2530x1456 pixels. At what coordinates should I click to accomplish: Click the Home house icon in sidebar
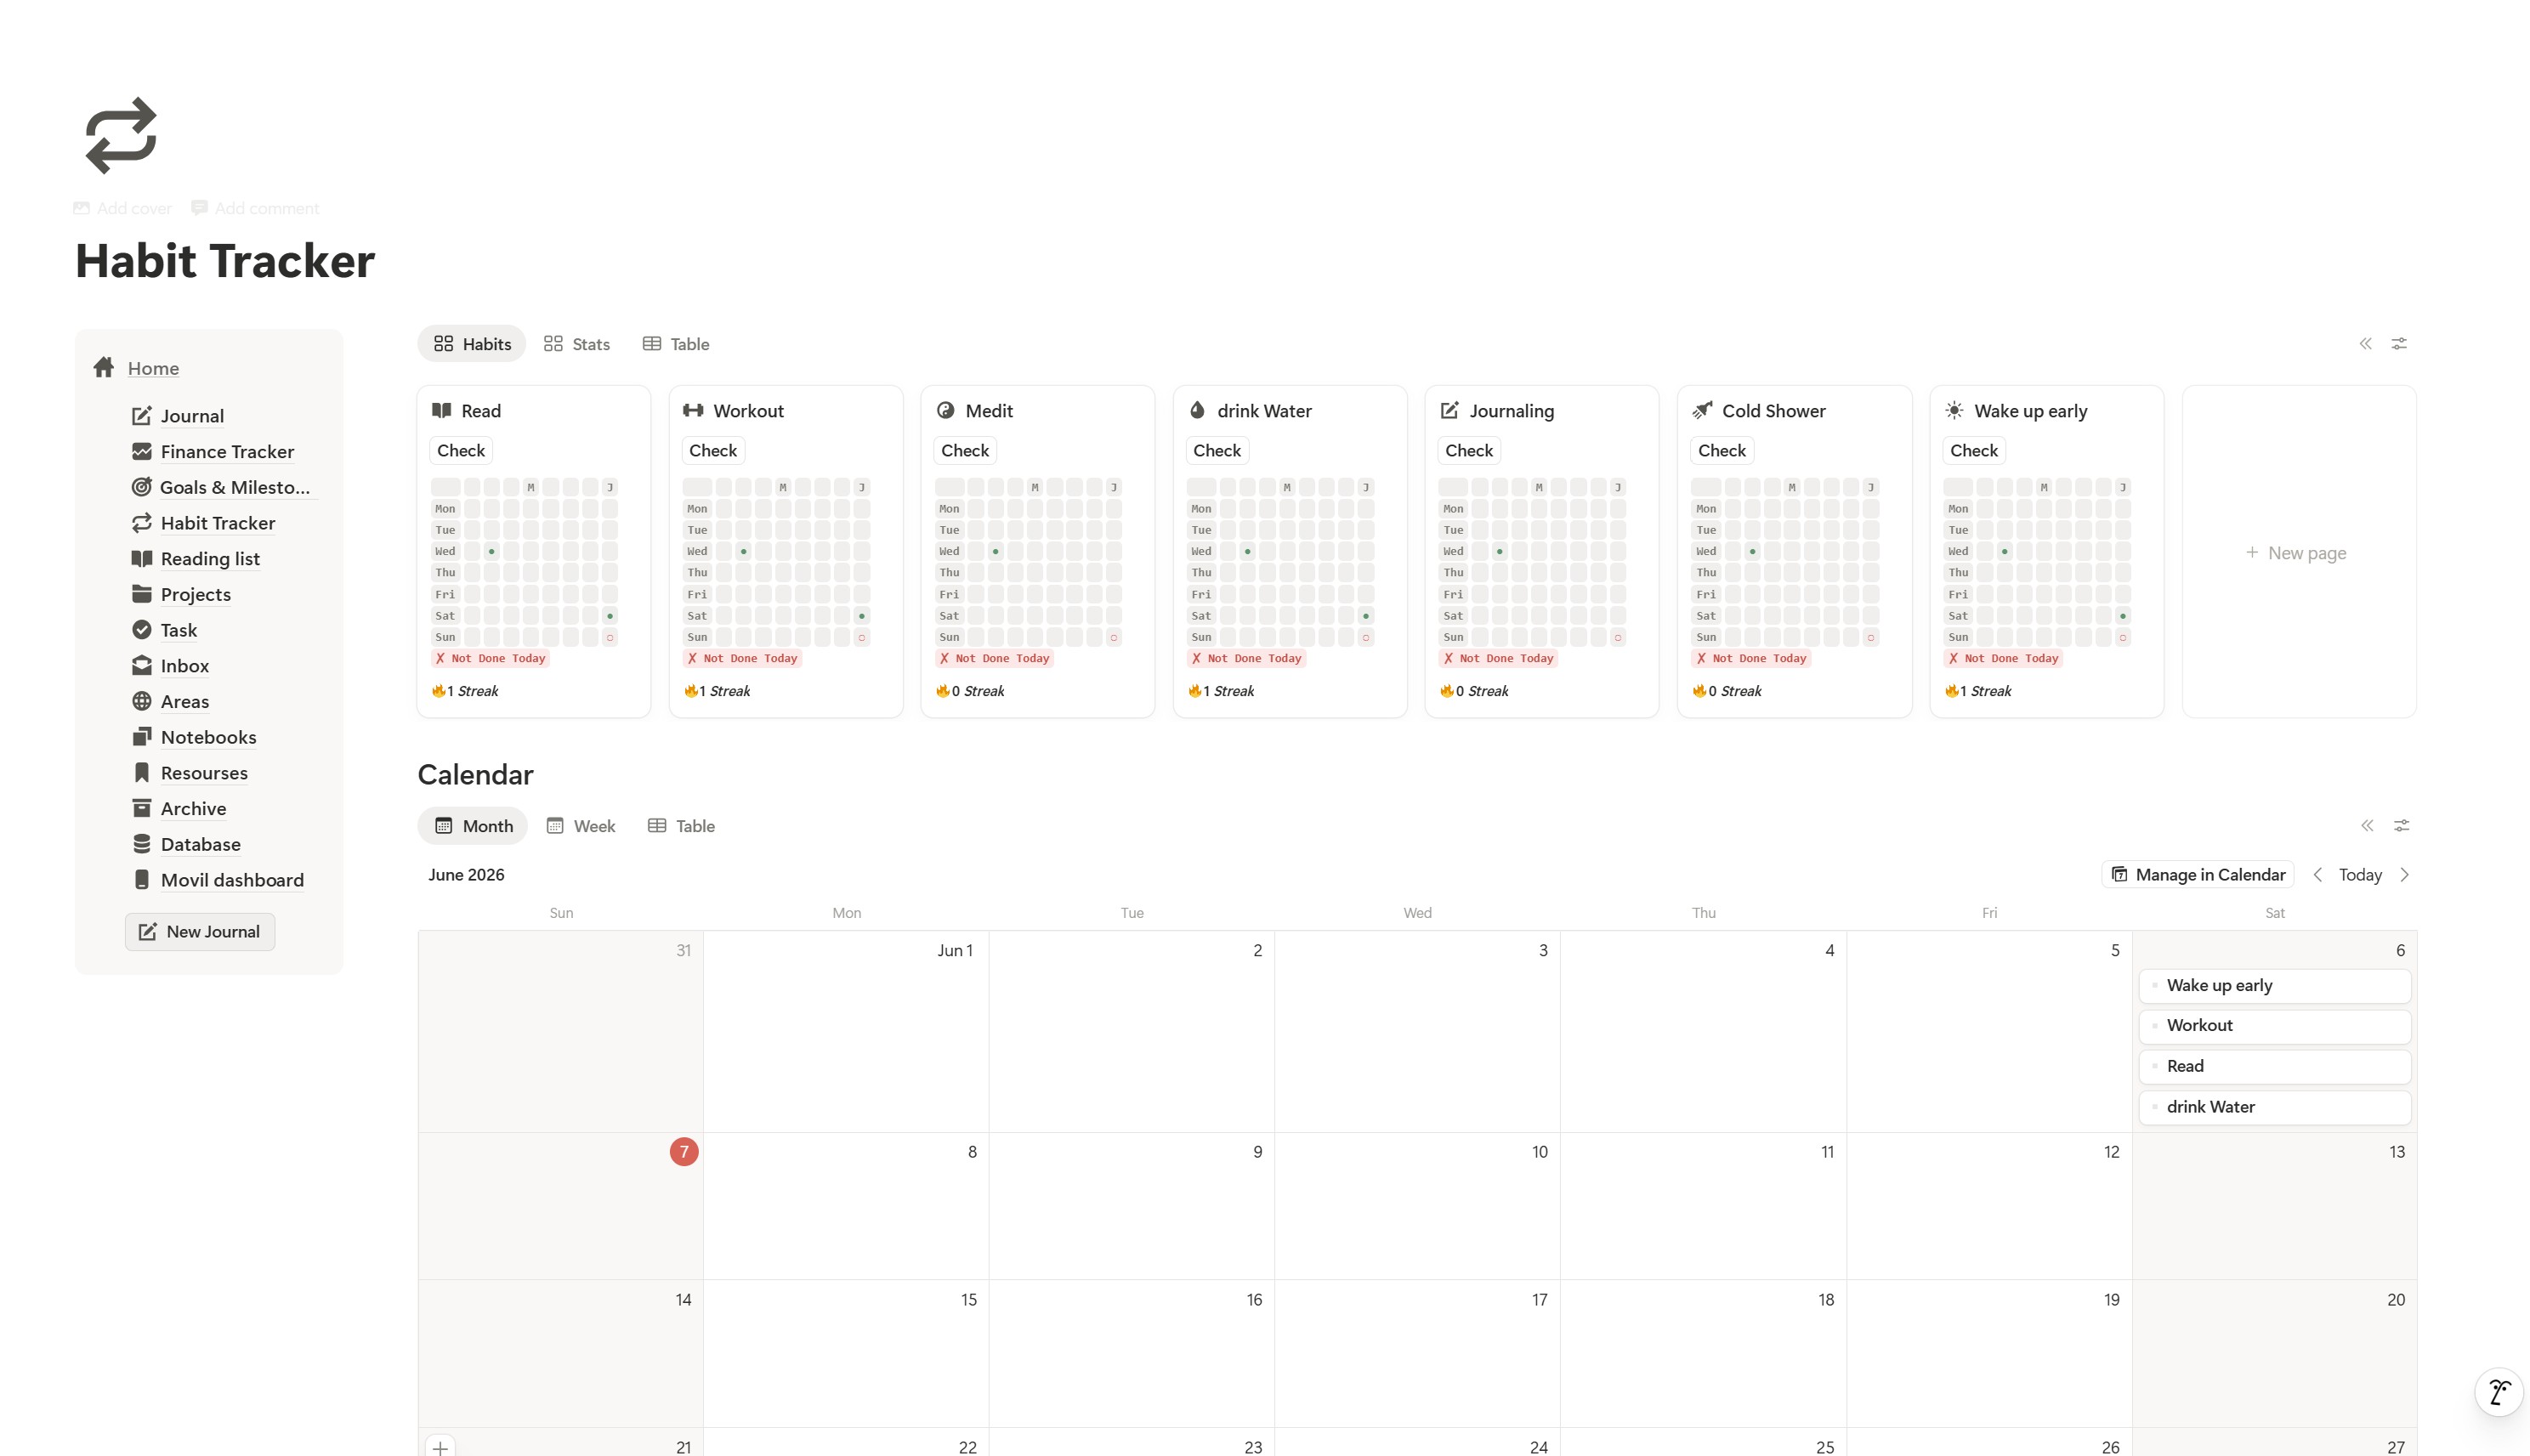(x=104, y=368)
